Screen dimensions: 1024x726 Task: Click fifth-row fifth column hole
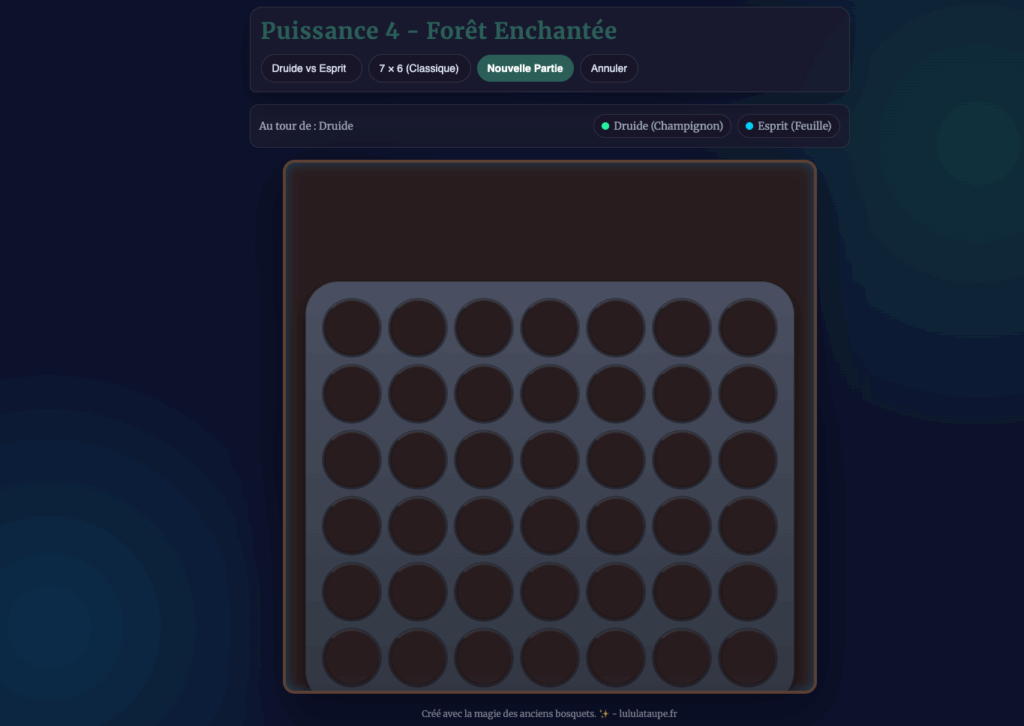pyautogui.click(x=616, y=592)
